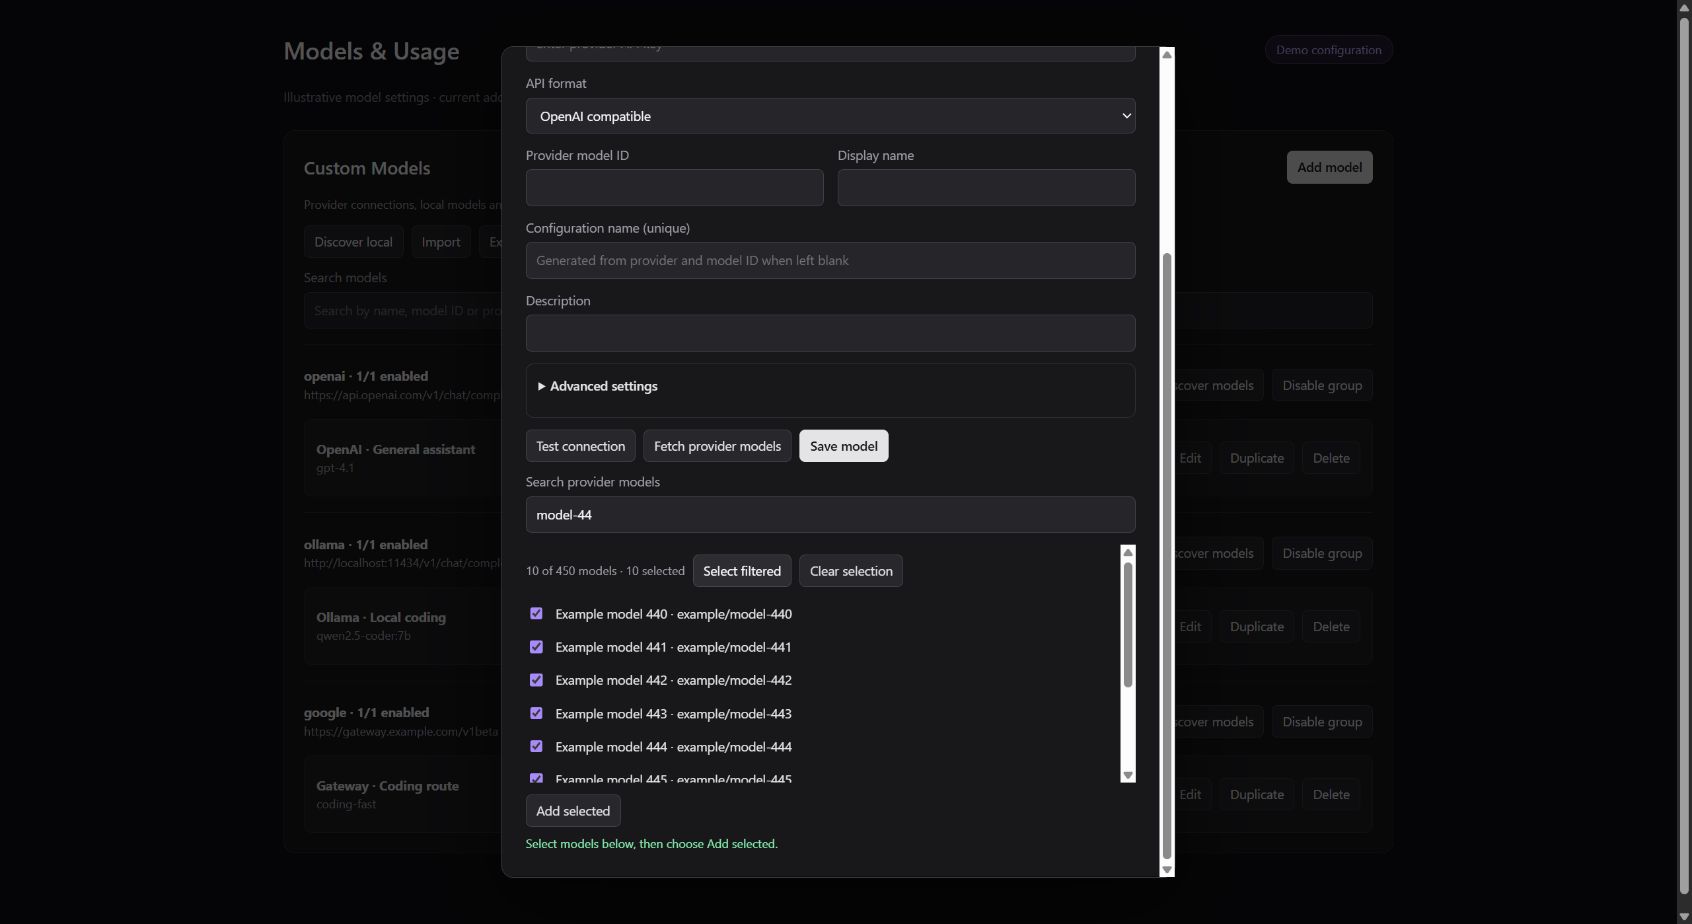Toggle Example model 444 checkbox
Viewport: 1692px width, 924px height.
pos(536,746)
